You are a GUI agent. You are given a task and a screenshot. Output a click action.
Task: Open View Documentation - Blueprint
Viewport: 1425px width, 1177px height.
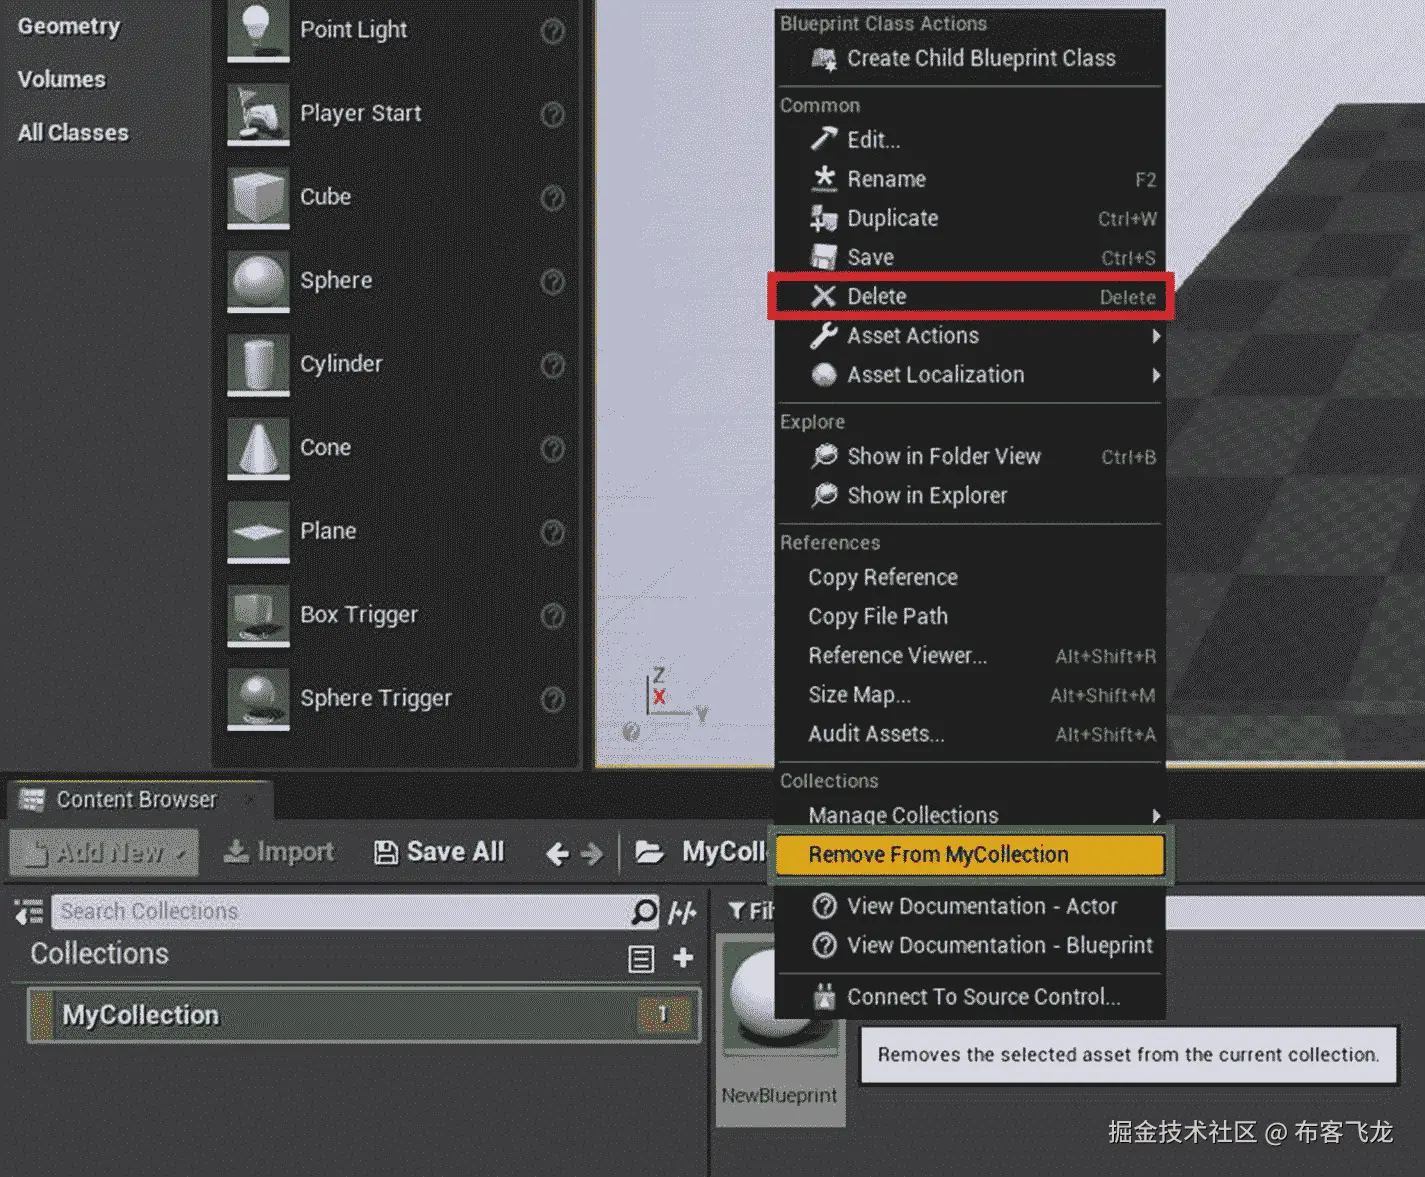tap(970, 945)
